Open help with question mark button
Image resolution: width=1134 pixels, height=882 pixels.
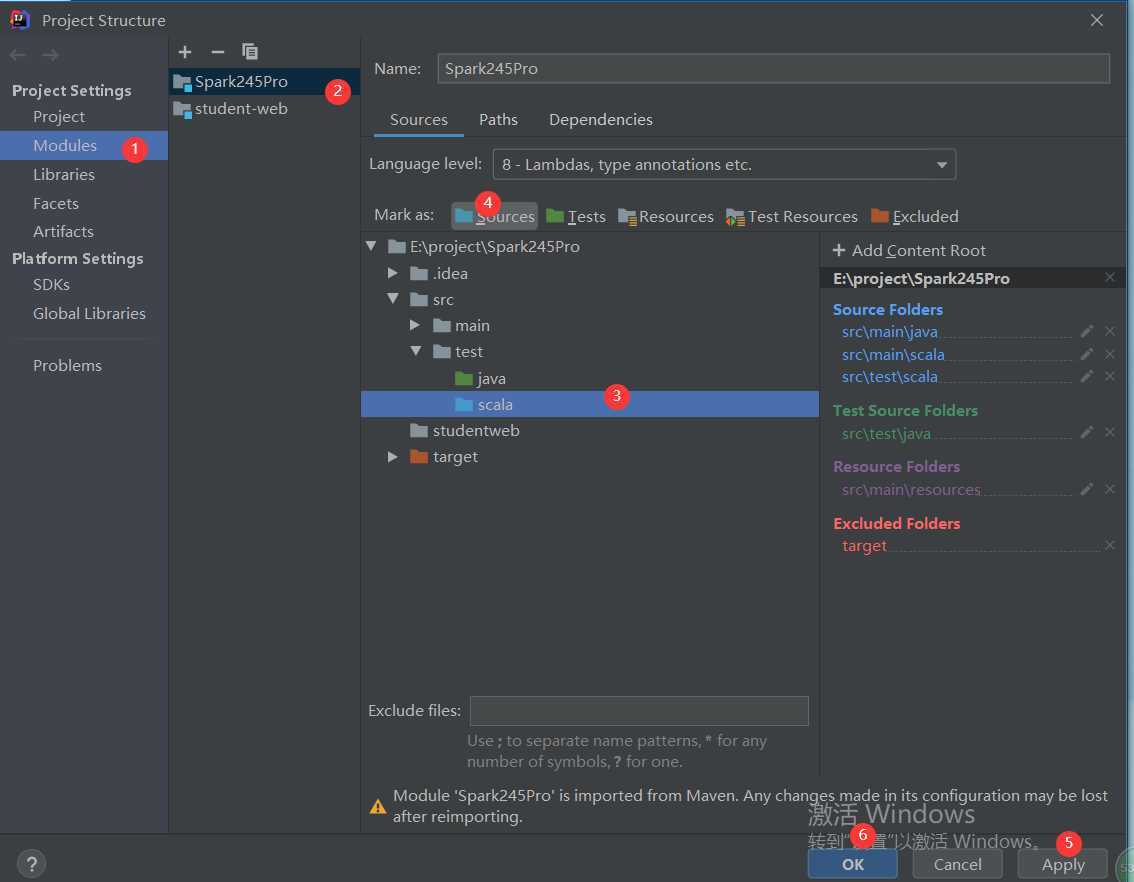pos(31,864)
